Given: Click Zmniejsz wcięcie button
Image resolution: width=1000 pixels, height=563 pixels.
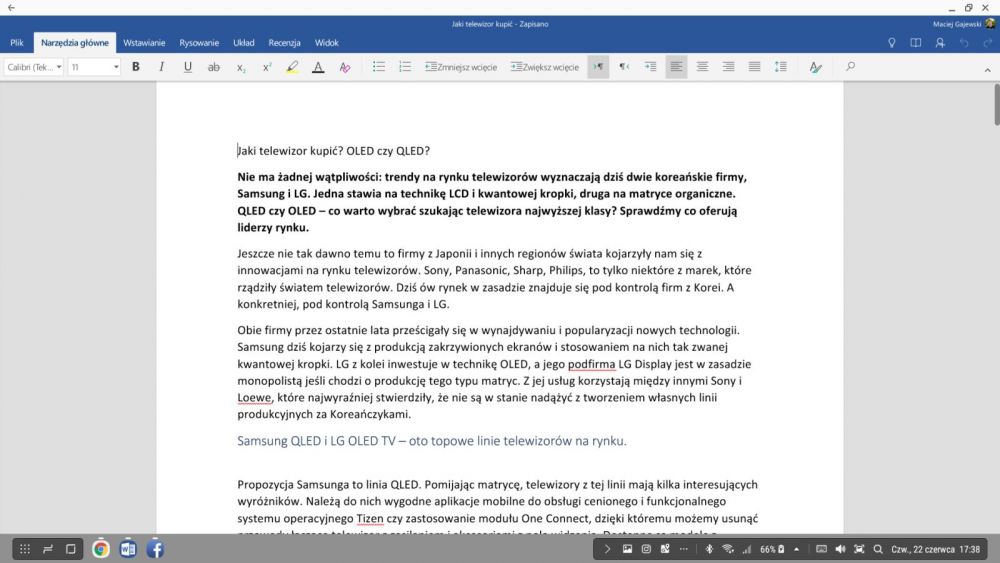Looking at the screenshot, I should [x=461, y=67].
